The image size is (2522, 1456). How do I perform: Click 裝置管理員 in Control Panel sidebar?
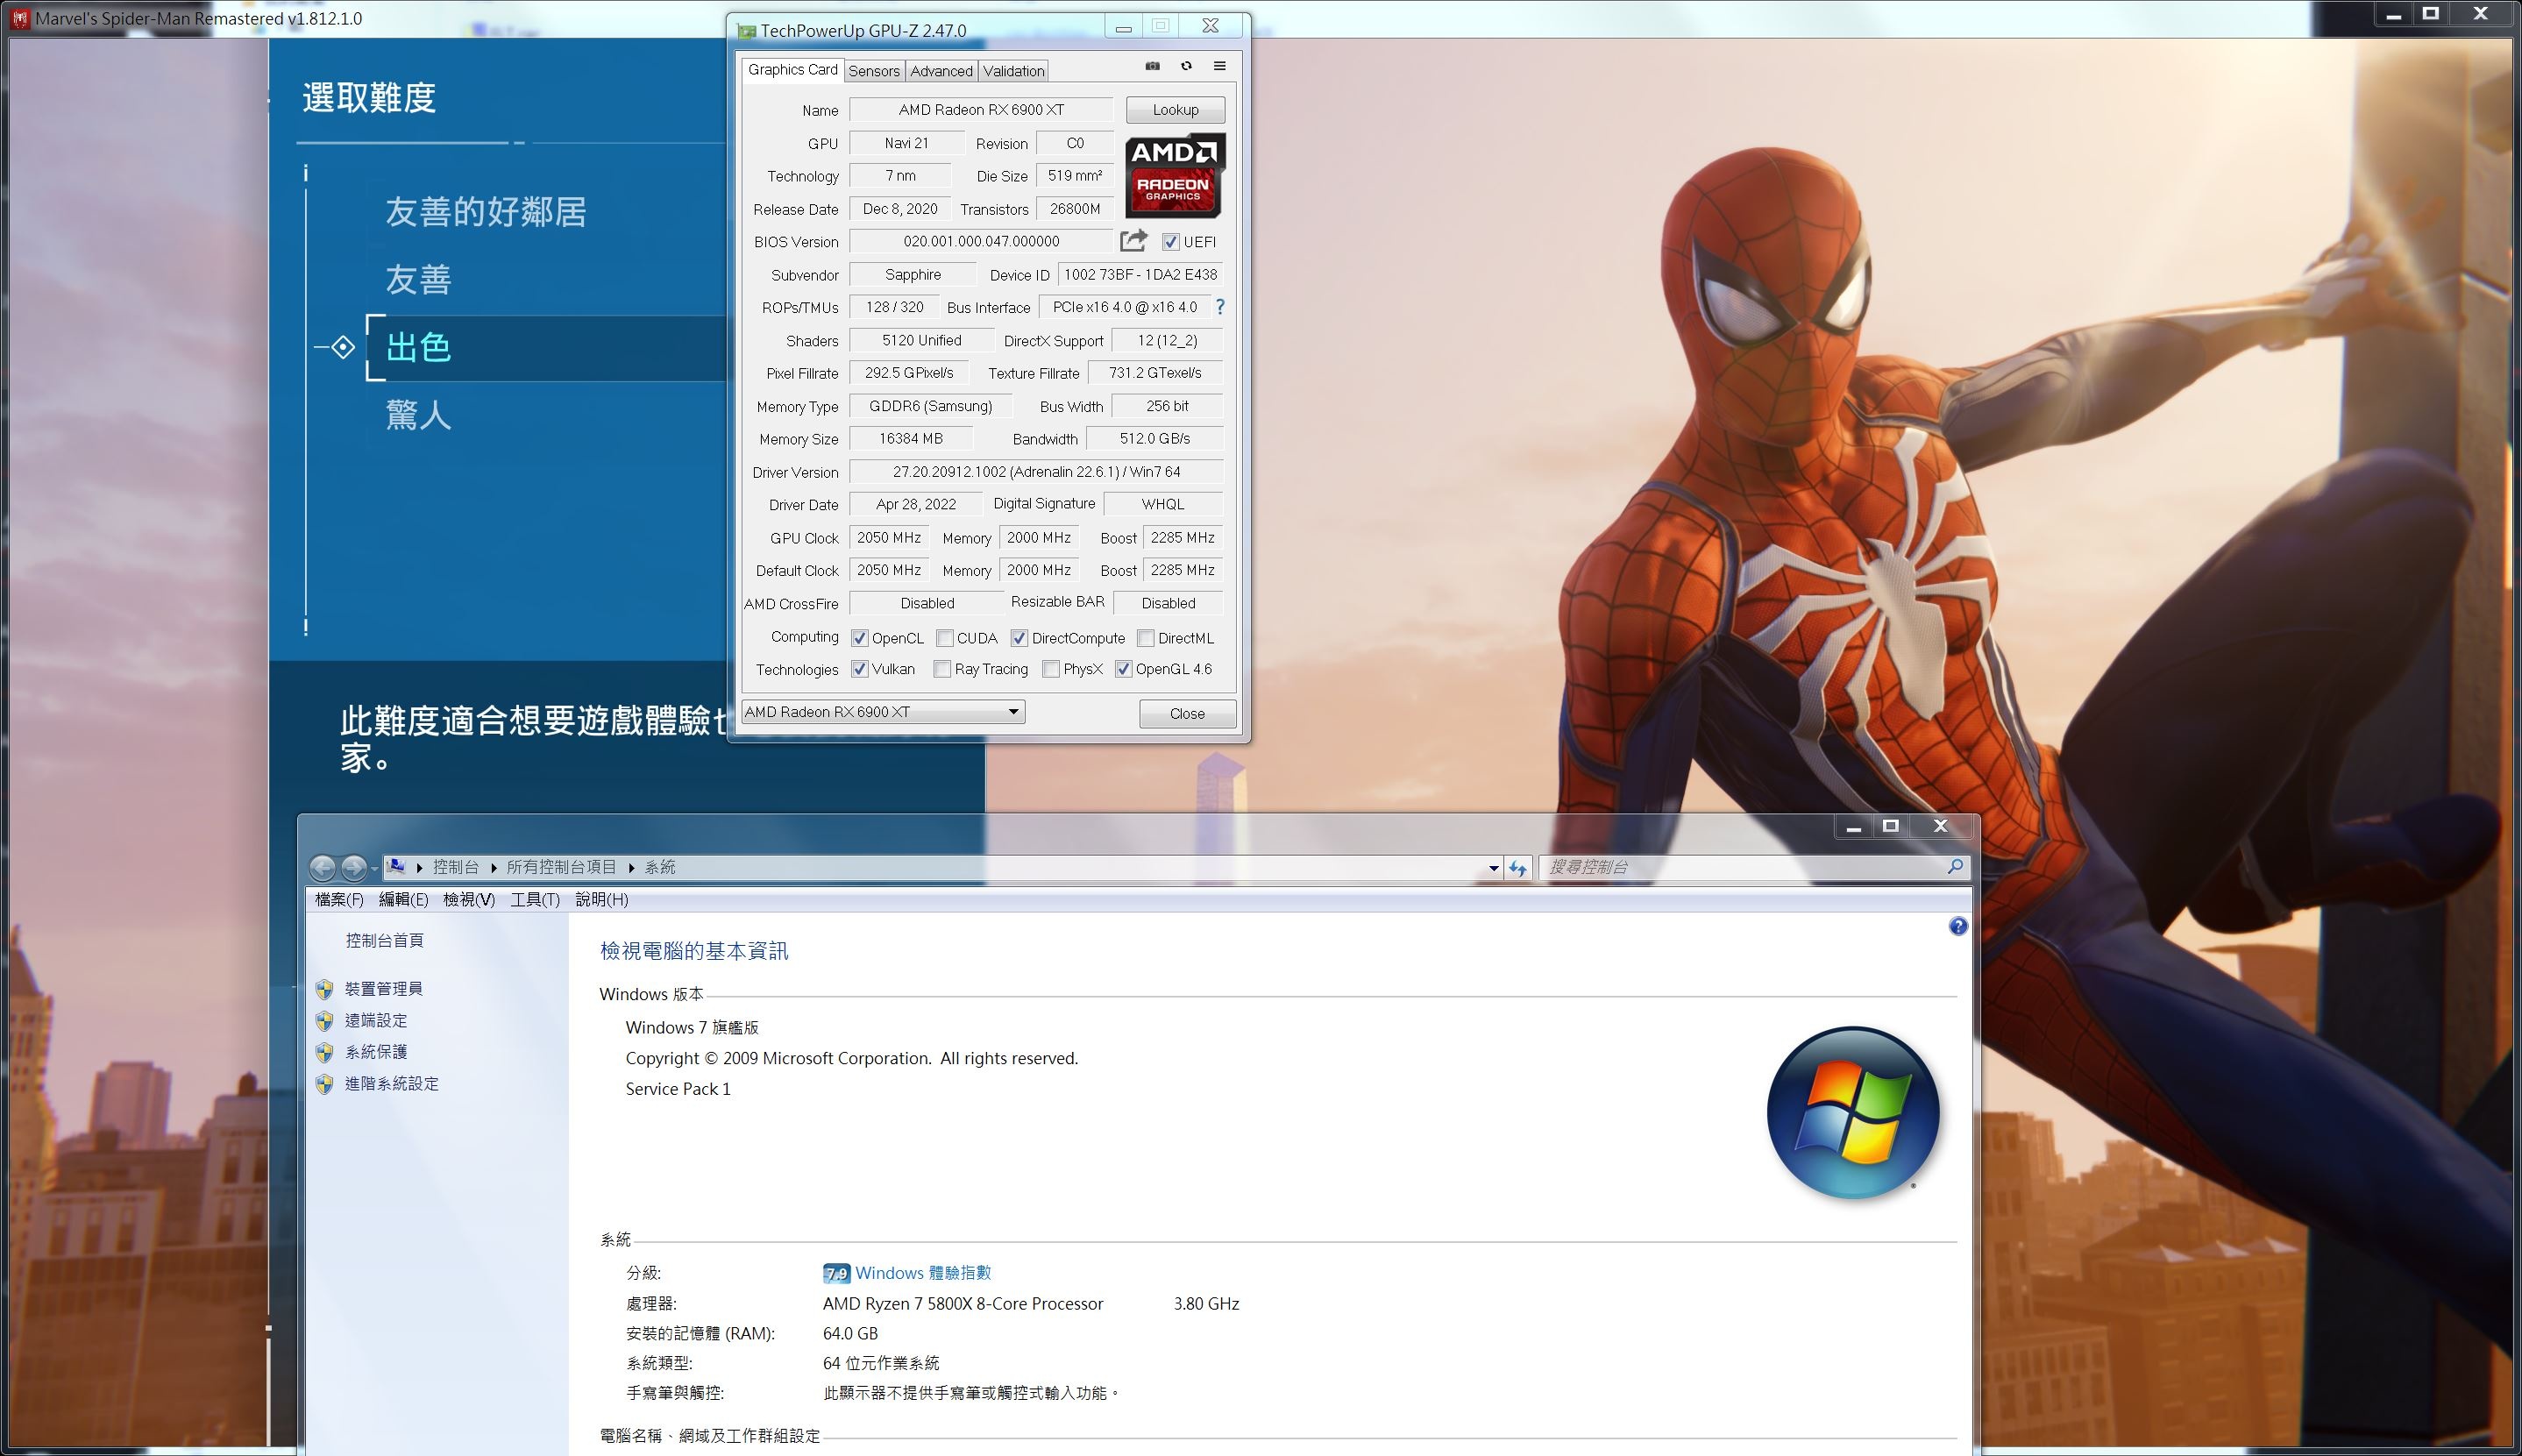click(387, 988)
